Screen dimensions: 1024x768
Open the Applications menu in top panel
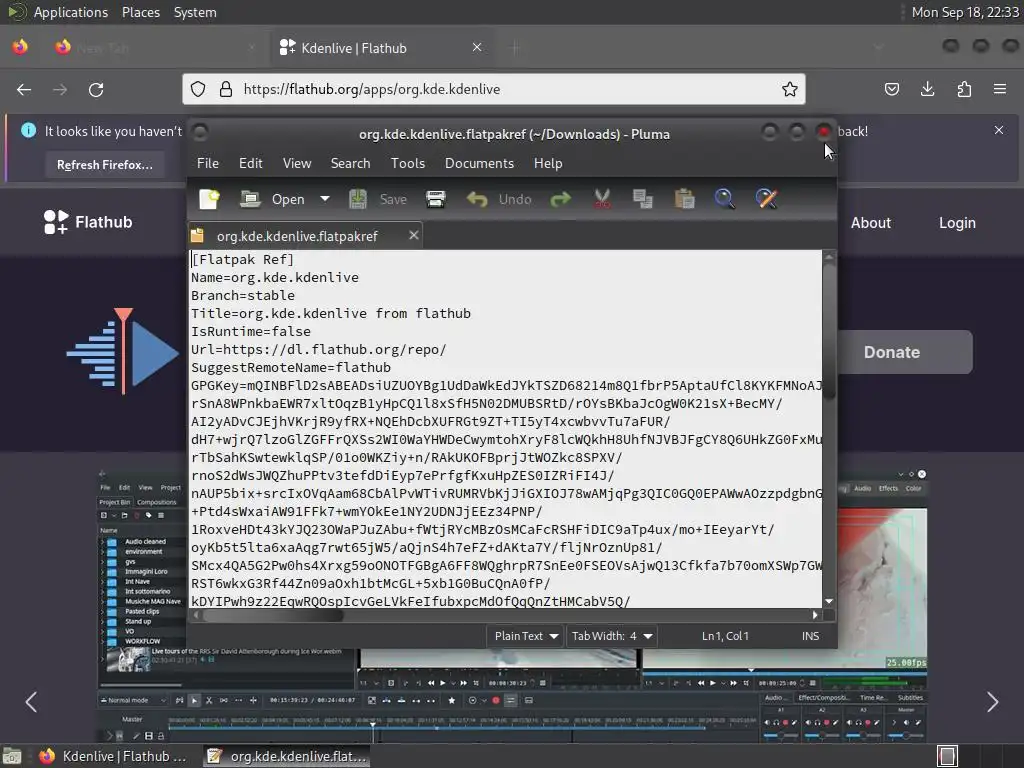(x=71, y=12)
